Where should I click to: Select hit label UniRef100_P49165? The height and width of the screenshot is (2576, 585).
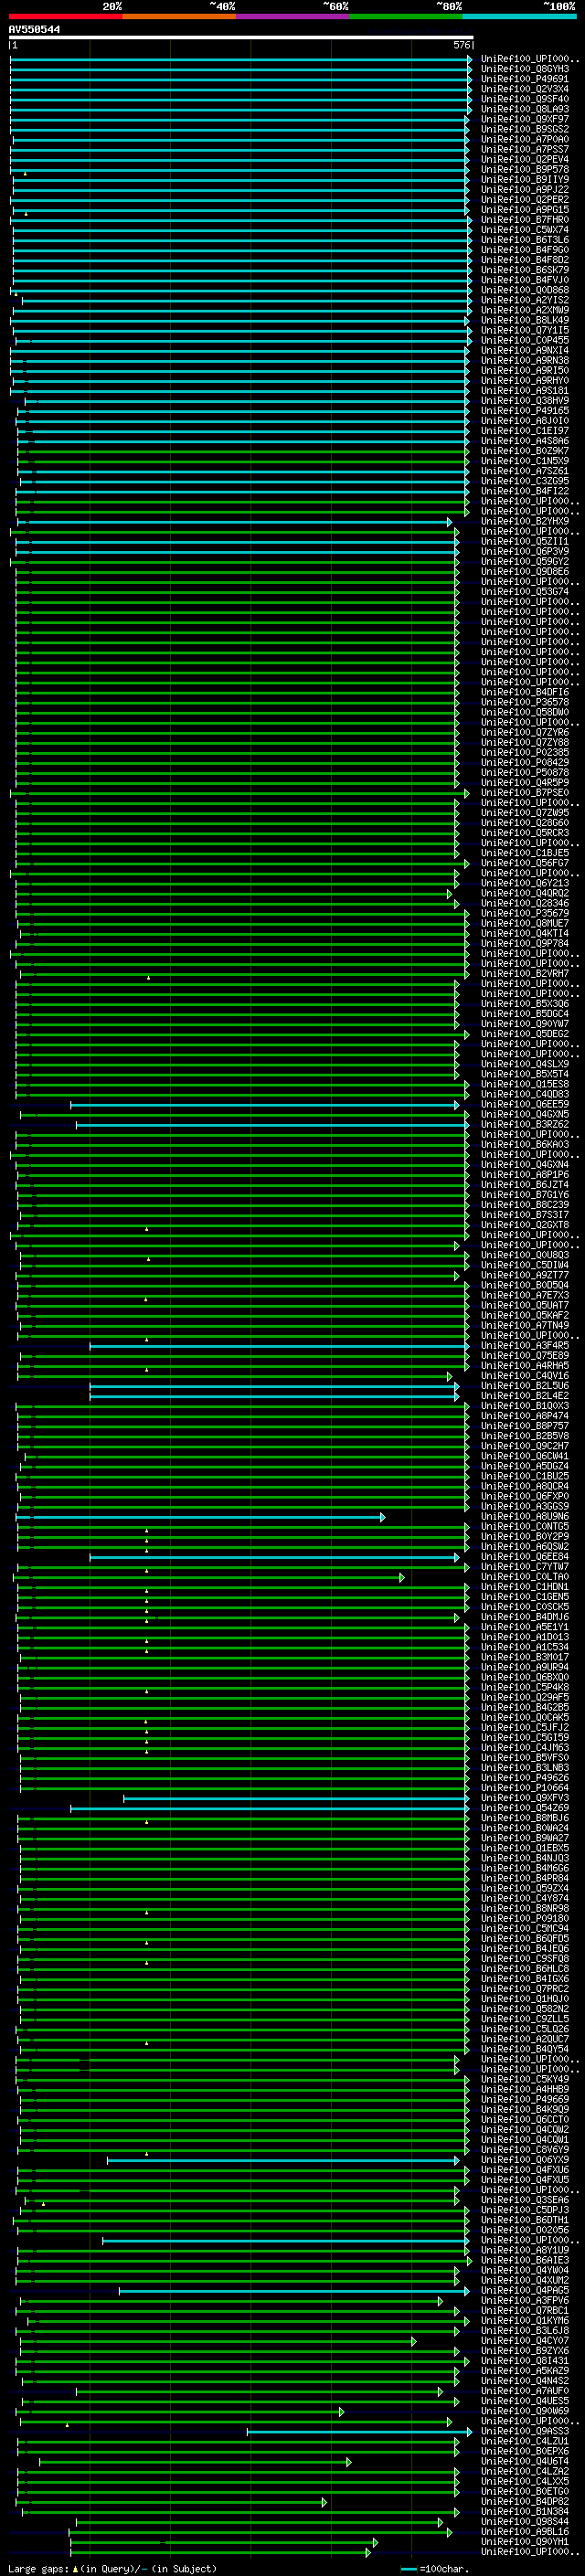525,410
